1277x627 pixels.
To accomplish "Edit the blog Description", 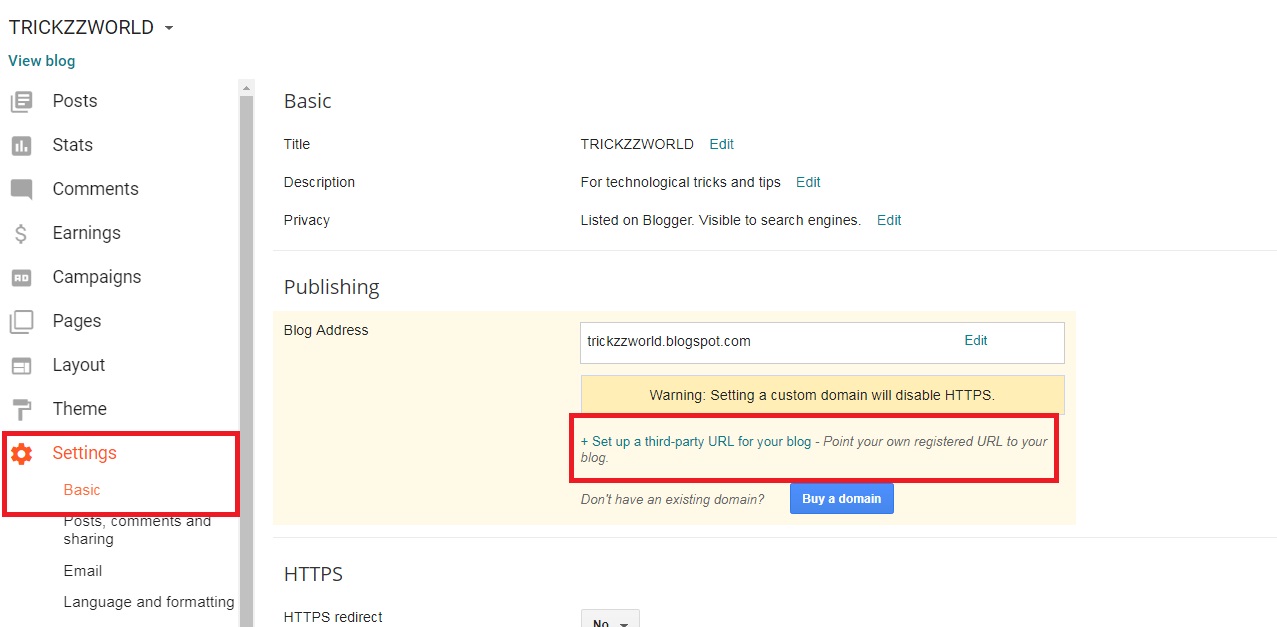I will [x=808, y=182].
